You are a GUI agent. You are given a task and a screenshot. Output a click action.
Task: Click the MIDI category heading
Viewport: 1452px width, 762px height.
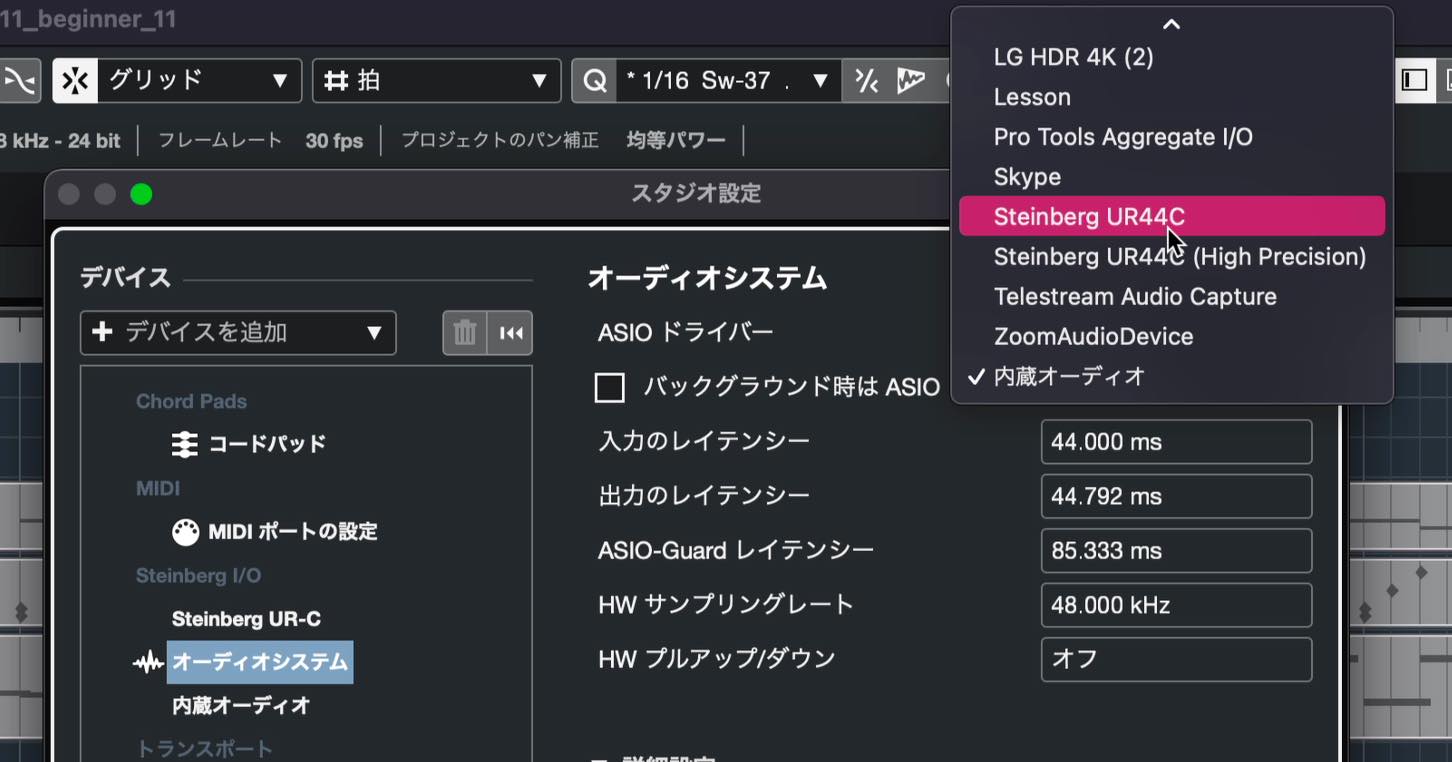[158, 489]
